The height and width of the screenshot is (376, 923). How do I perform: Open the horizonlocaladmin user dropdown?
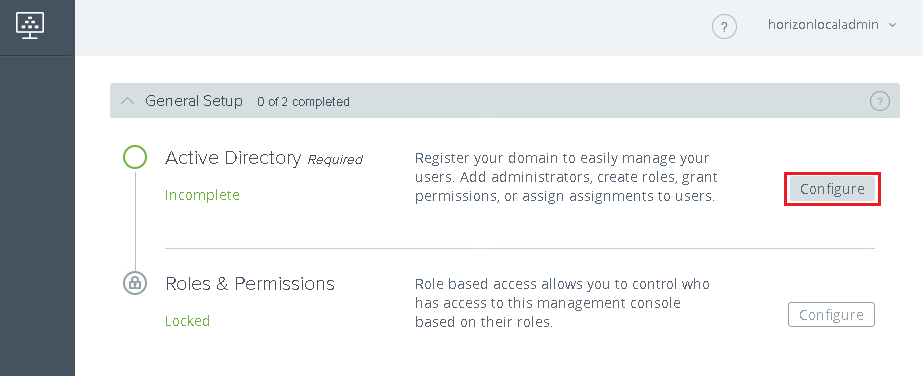[832, 25]
